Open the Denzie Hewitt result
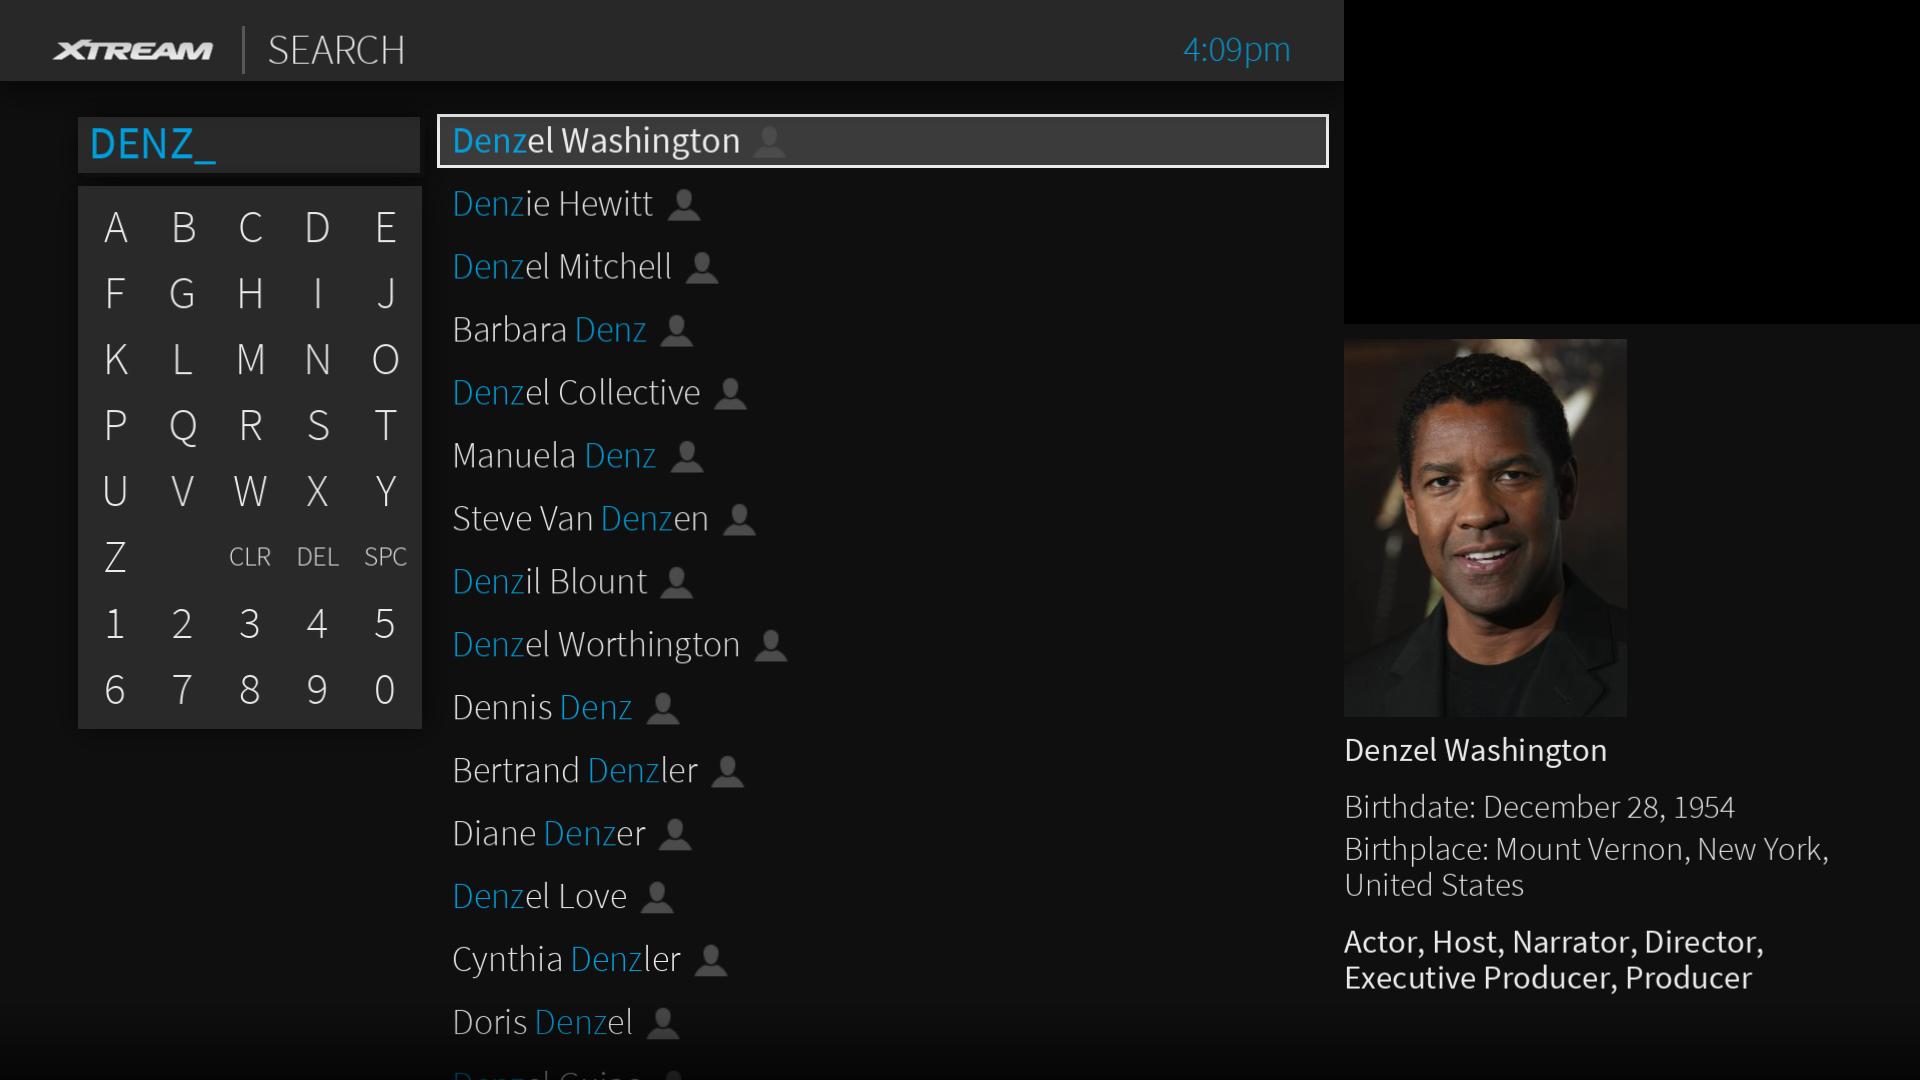1920x1080 pixels. (x=883, y=204)
